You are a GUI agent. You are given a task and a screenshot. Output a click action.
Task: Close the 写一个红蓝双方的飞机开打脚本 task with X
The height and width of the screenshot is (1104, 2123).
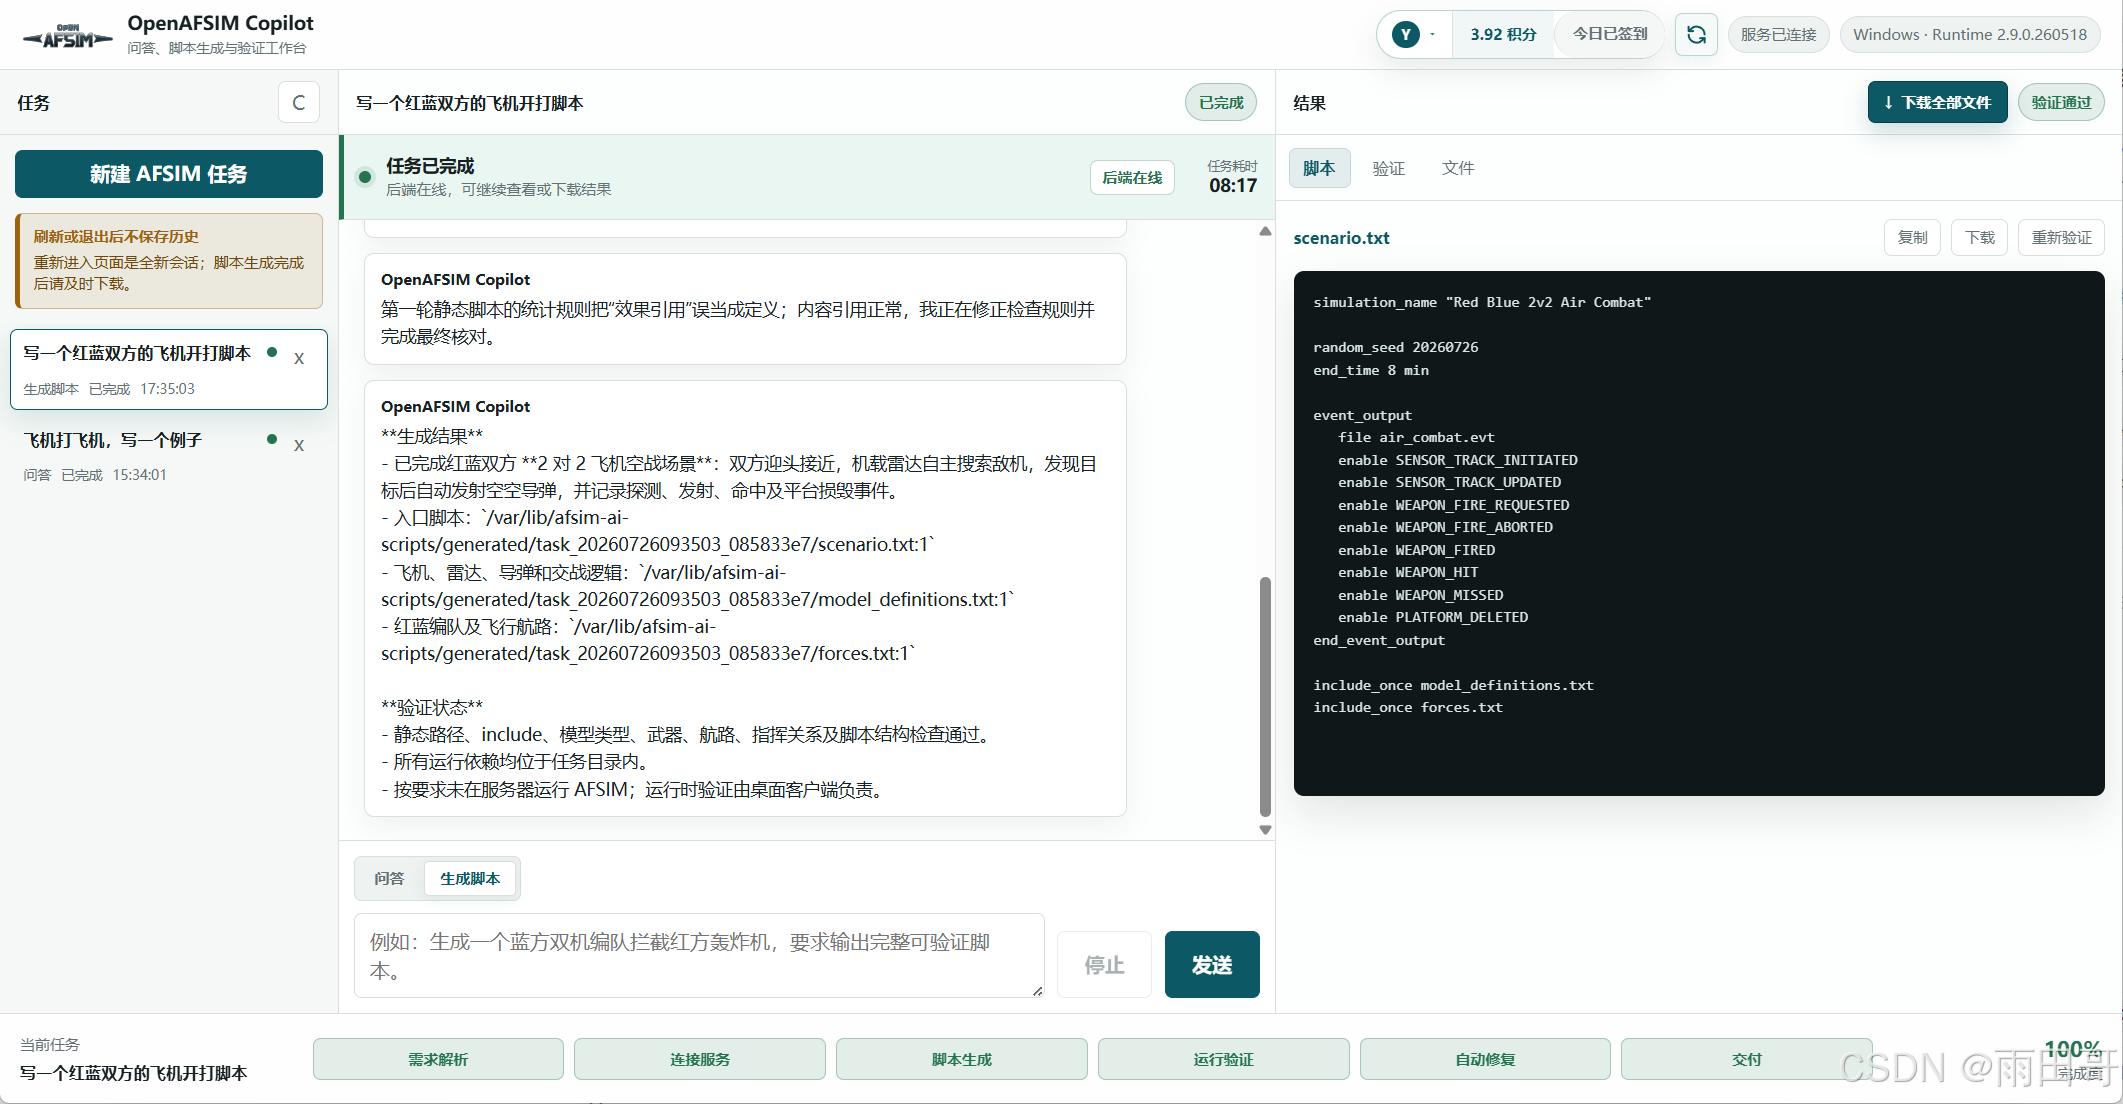pos(299,358)
